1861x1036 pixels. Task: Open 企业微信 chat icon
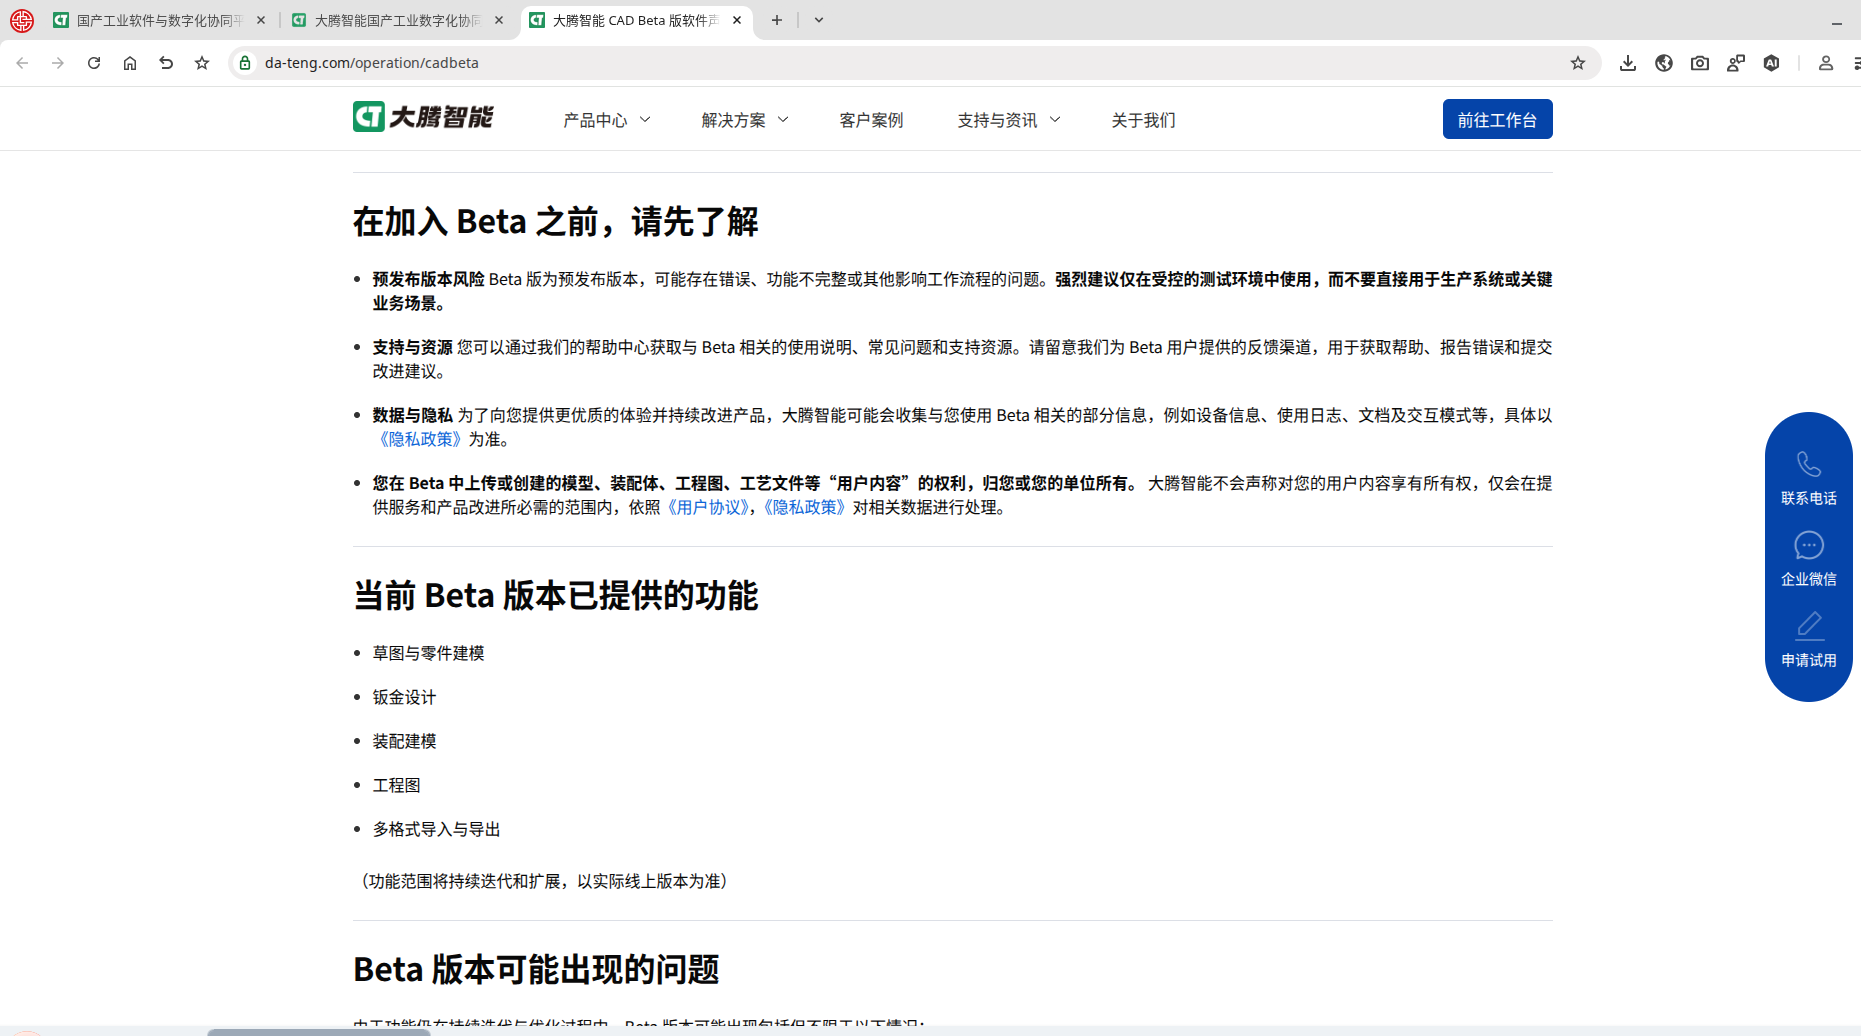point(1809,546)
